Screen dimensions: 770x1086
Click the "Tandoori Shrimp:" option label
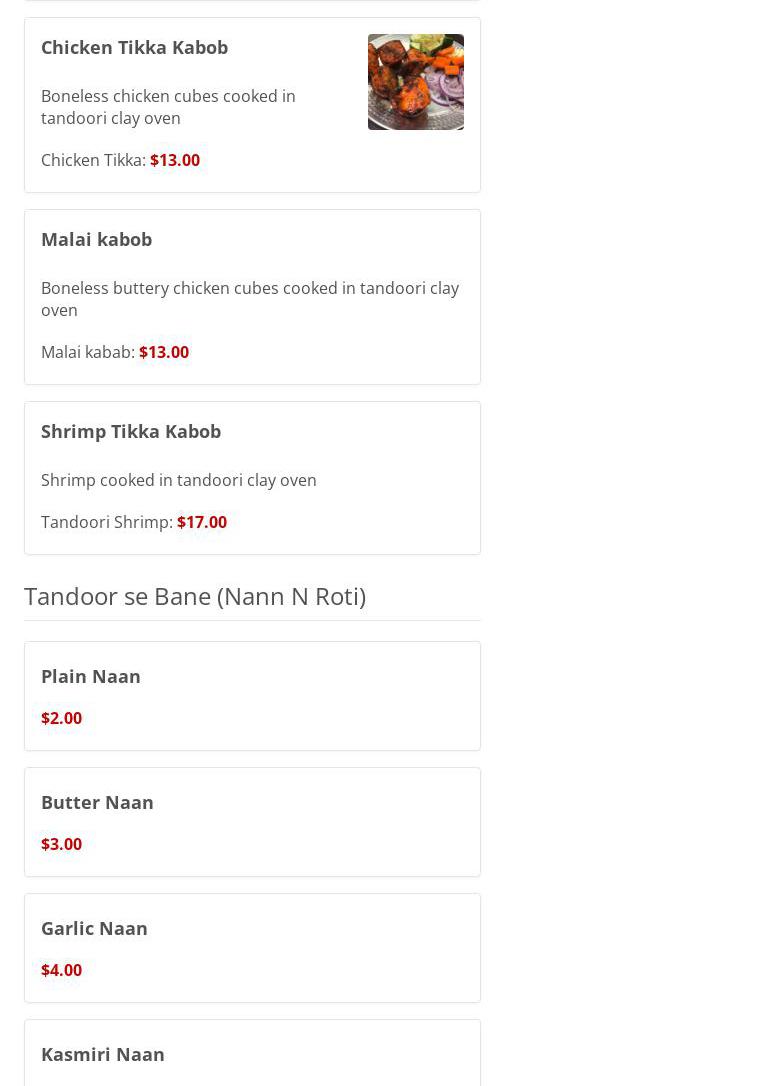tap(106, 522)
